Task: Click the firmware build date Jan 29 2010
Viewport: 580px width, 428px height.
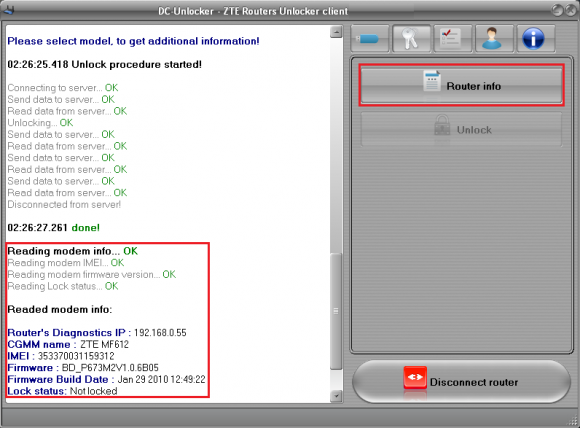Action: (161, 380)
